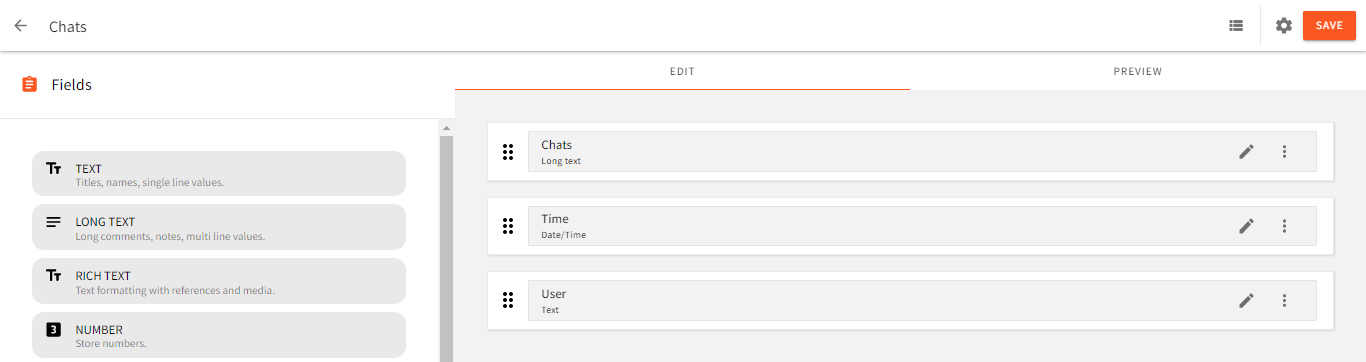
Task: Edit the Time field with pencil icon
Action: [x=1246, y=226]
